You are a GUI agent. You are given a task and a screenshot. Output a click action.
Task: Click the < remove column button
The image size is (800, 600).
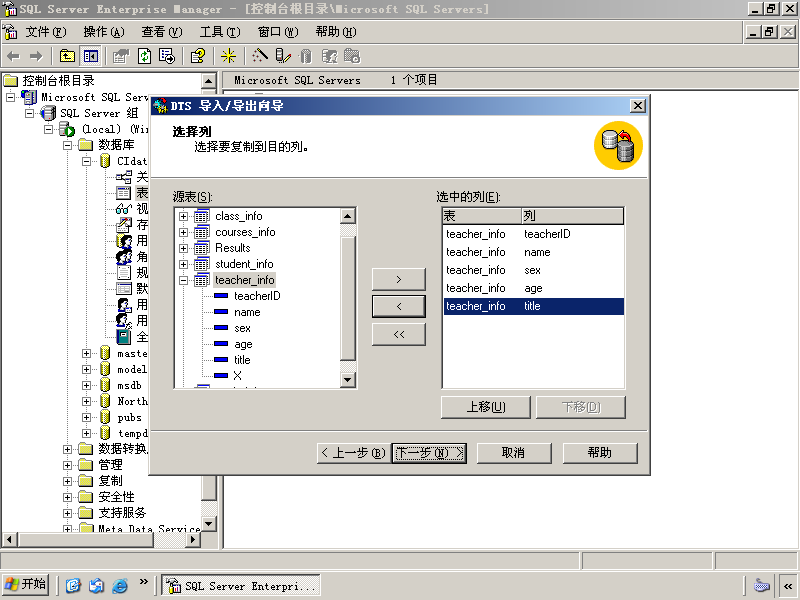[398, 306]
